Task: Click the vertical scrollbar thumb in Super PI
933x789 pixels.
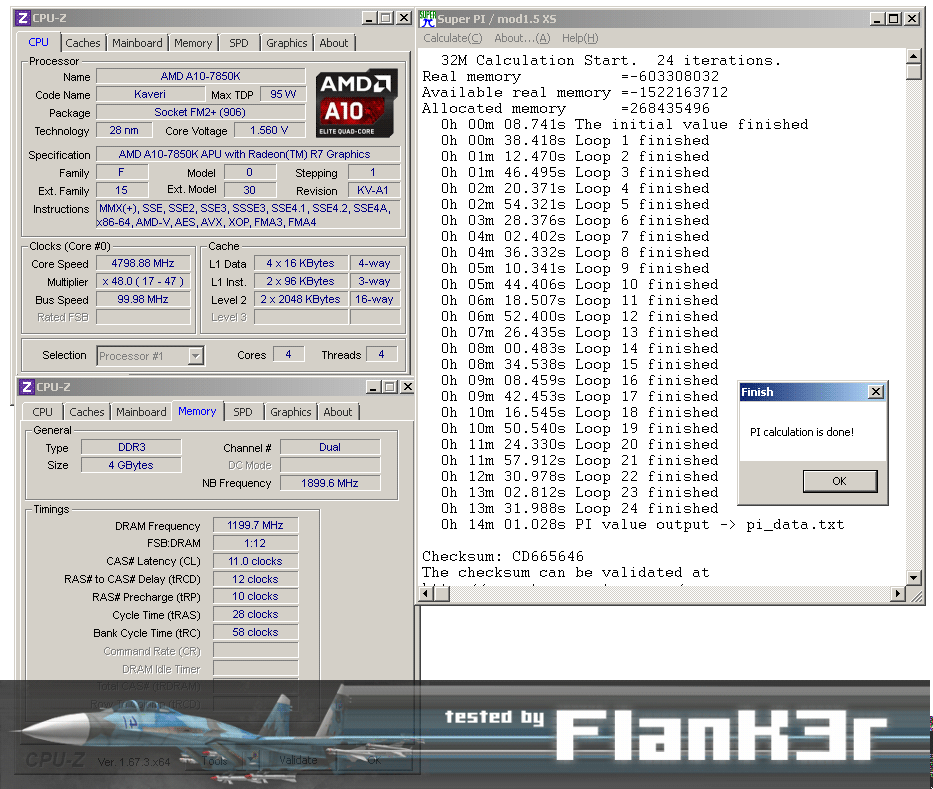Action: 913,72
